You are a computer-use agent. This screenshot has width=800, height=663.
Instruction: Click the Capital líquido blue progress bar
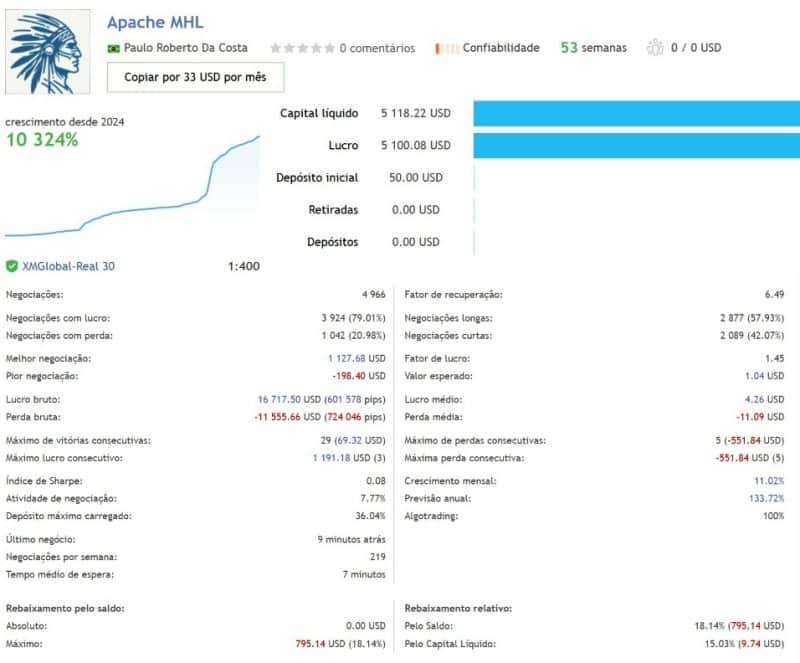point(637,113)
